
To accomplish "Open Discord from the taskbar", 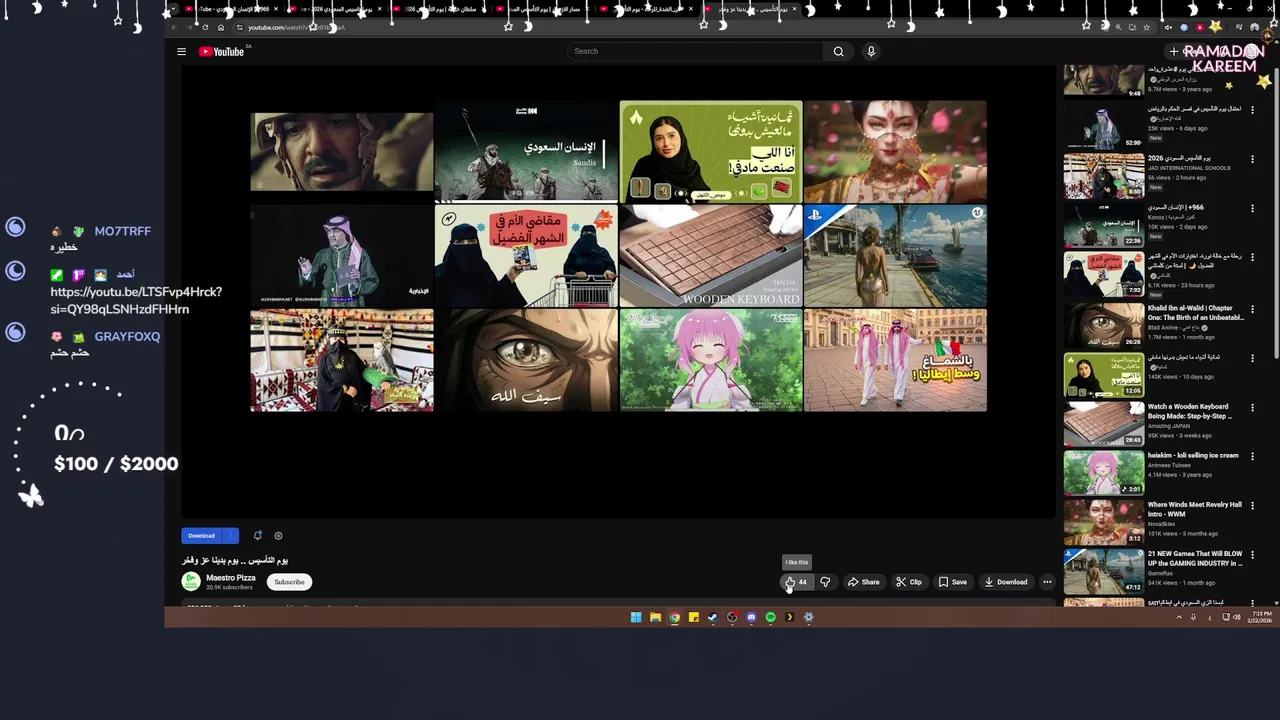I will [x=751, y=617].
